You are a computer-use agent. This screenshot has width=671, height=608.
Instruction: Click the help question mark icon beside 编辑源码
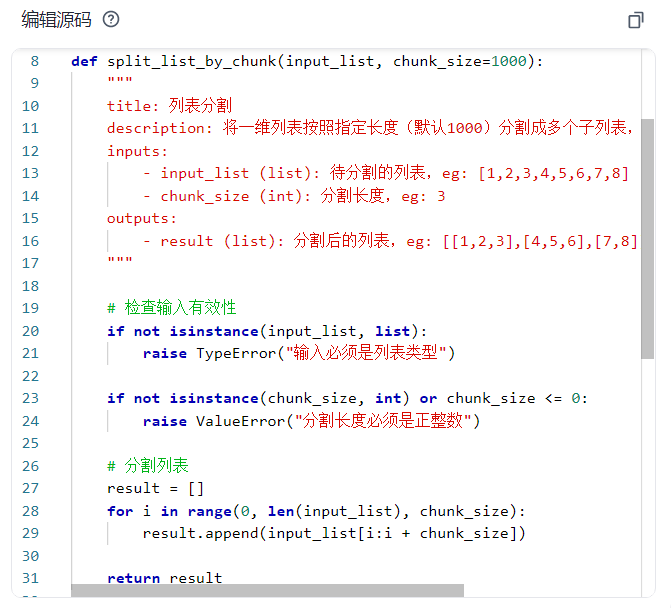click(x=111, y=20)
